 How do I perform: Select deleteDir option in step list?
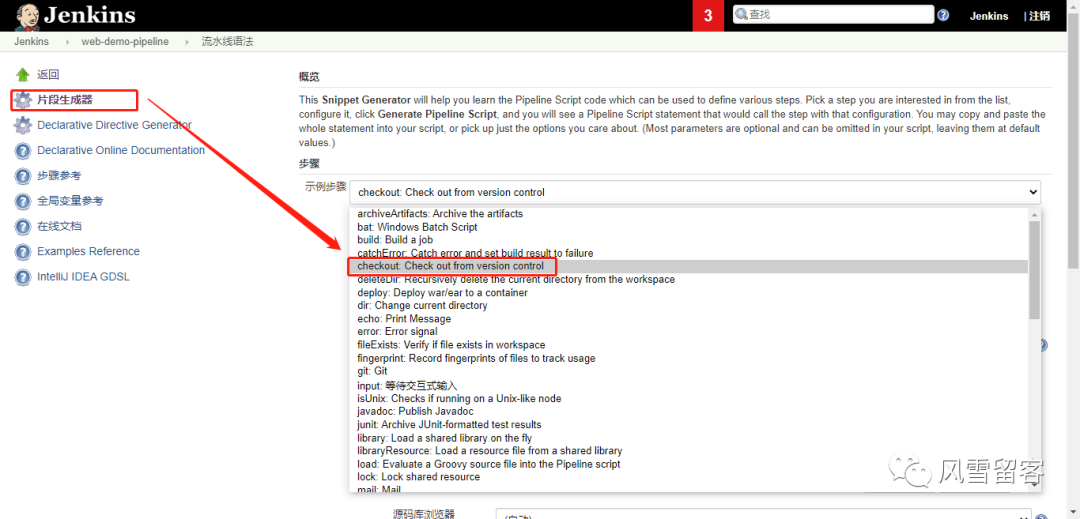coord(689,279)
